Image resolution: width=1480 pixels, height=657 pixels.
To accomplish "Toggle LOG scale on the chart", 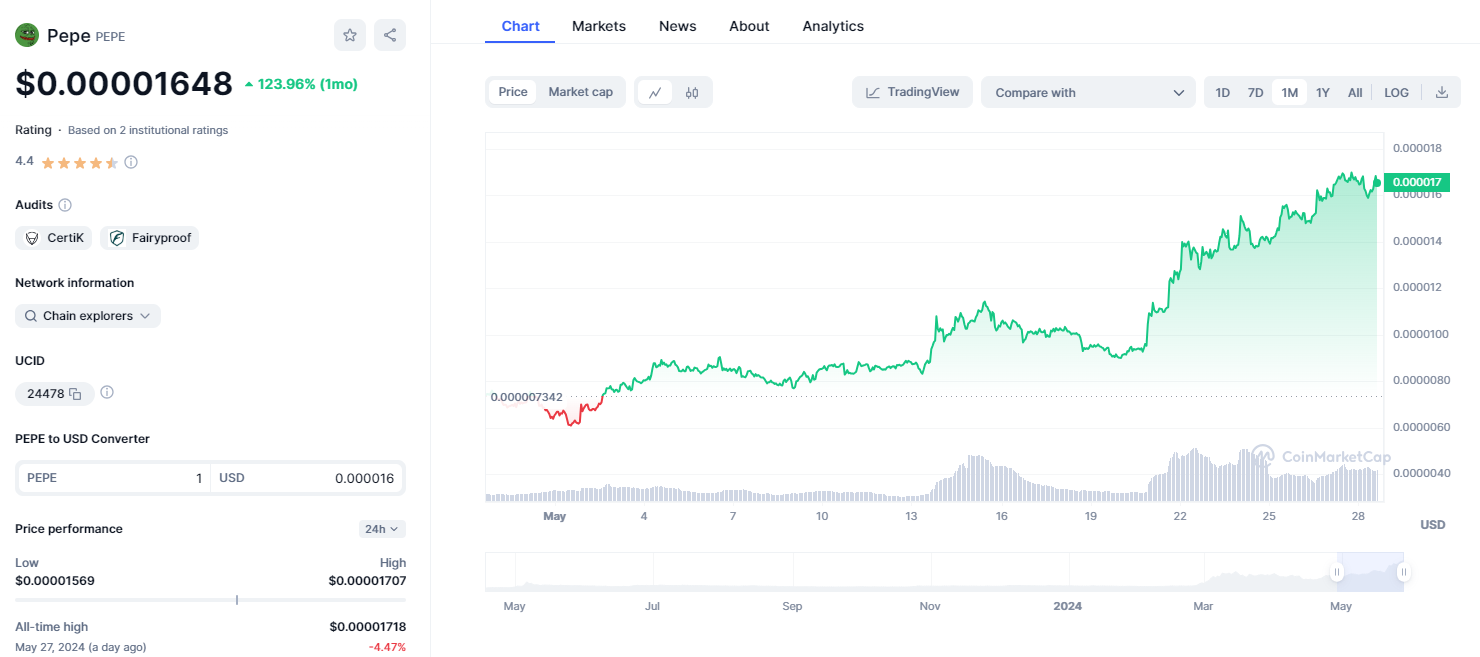I will [1396, 92].
